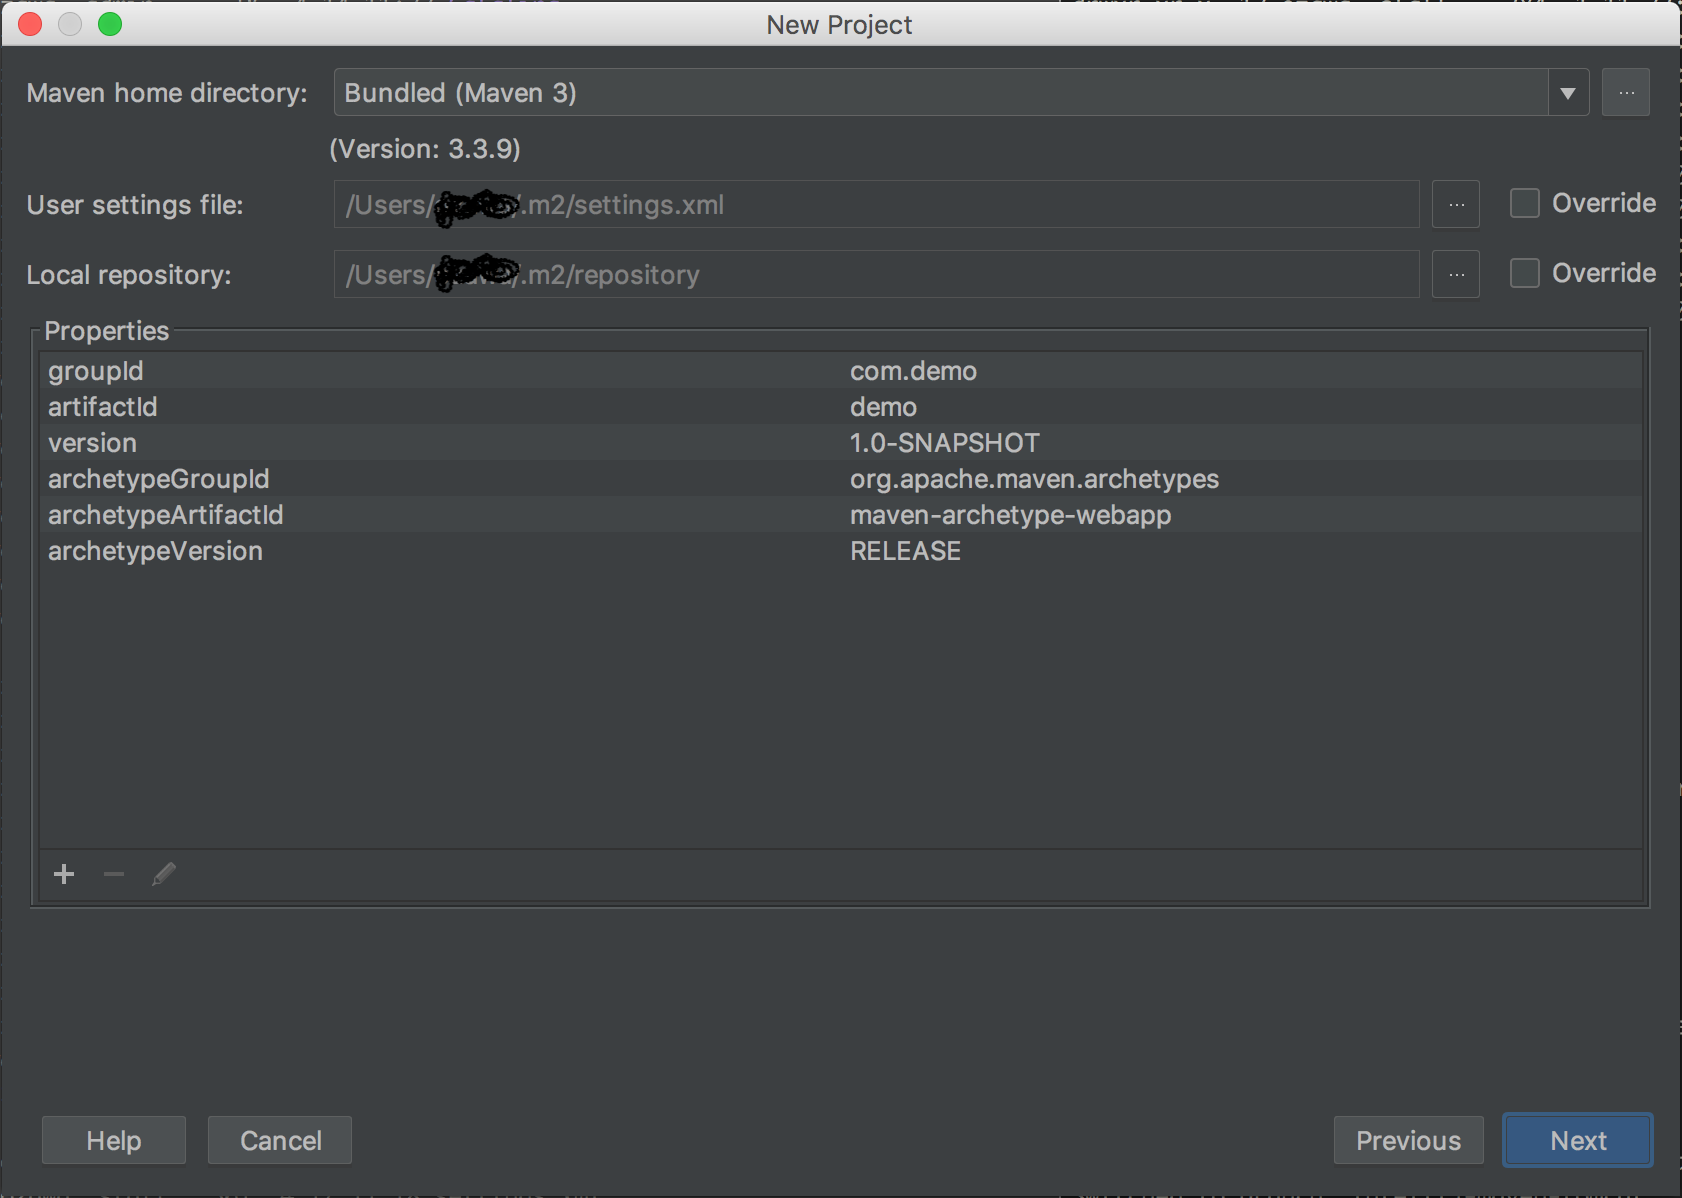The width and height of the screenshot is (1682, 1198).
Task: Remove selected property with minus icon
Action: [114, 874]
